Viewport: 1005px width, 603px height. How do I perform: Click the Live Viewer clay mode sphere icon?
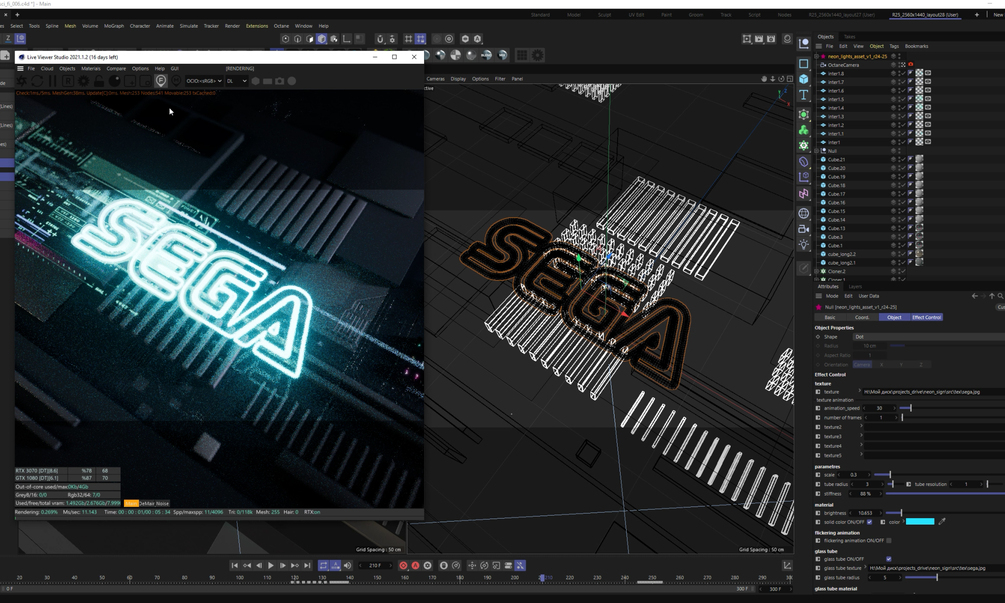tap(114, 81)
